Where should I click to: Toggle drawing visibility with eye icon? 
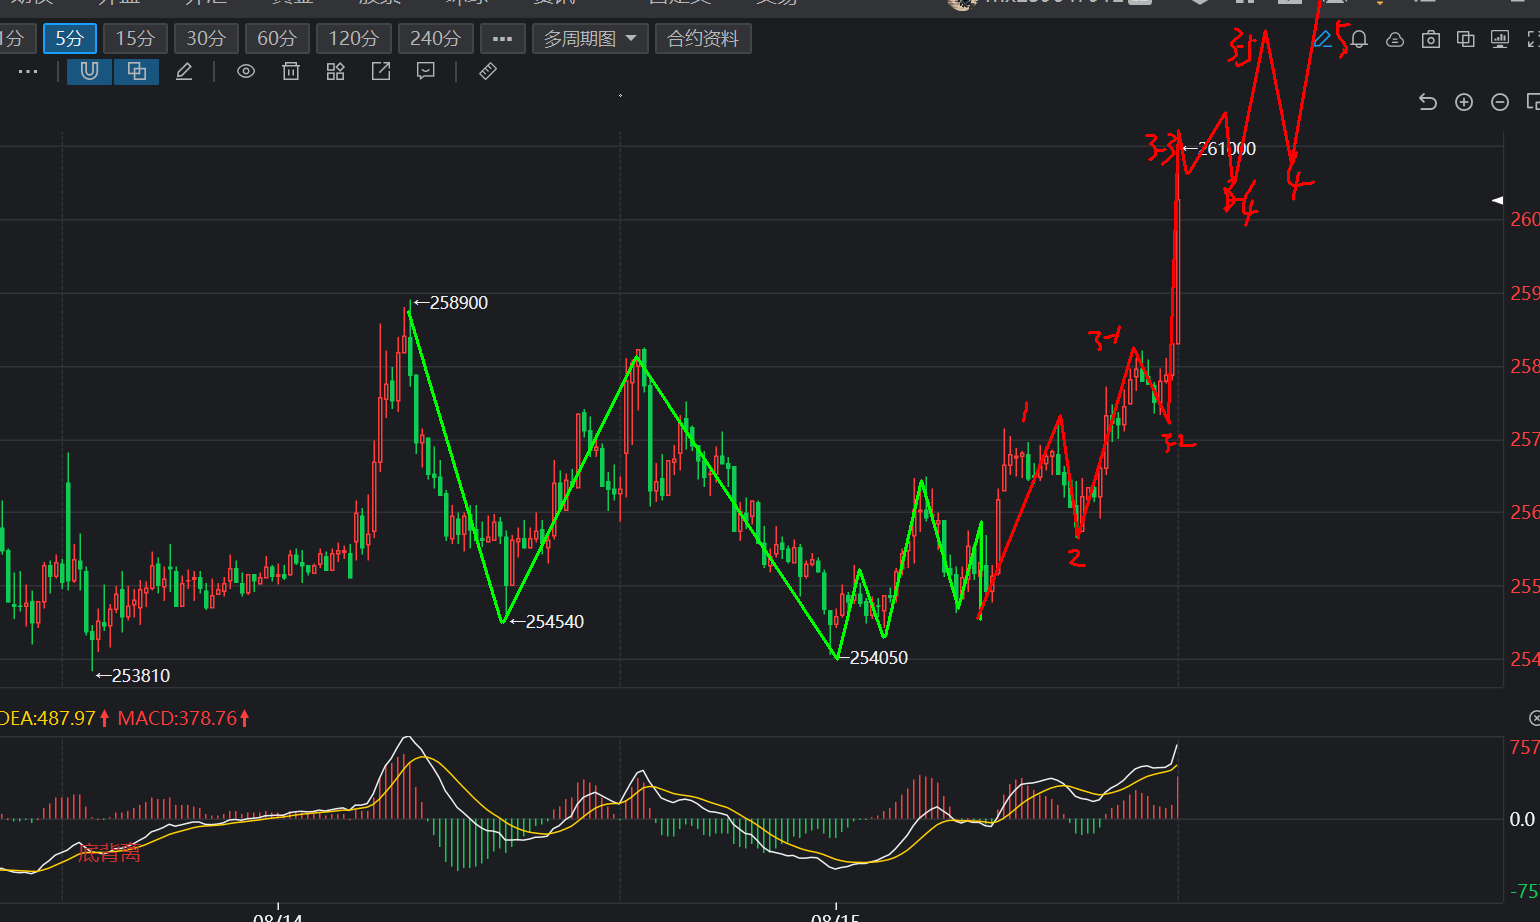(x=246, y=71)
